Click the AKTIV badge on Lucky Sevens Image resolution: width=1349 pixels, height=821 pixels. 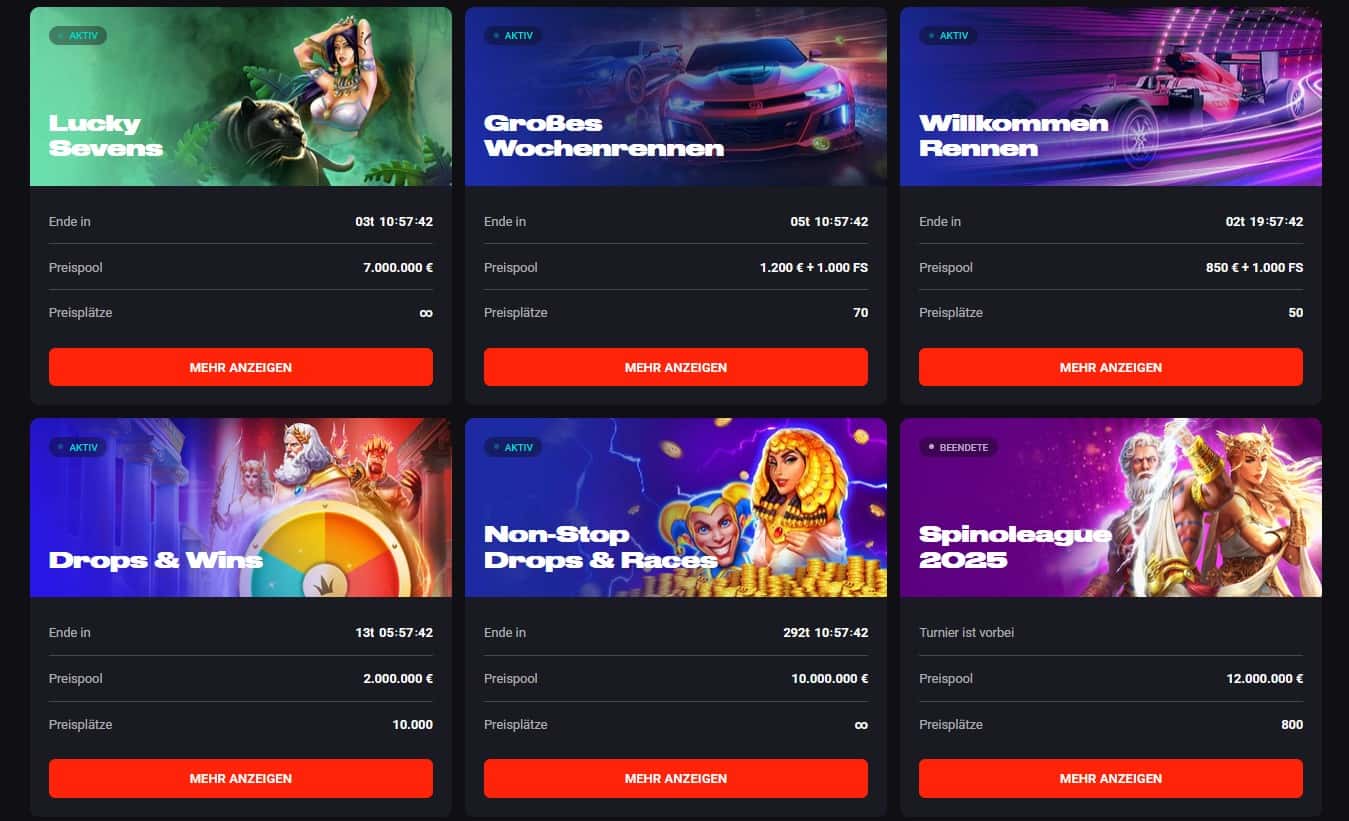pos(78,36)
